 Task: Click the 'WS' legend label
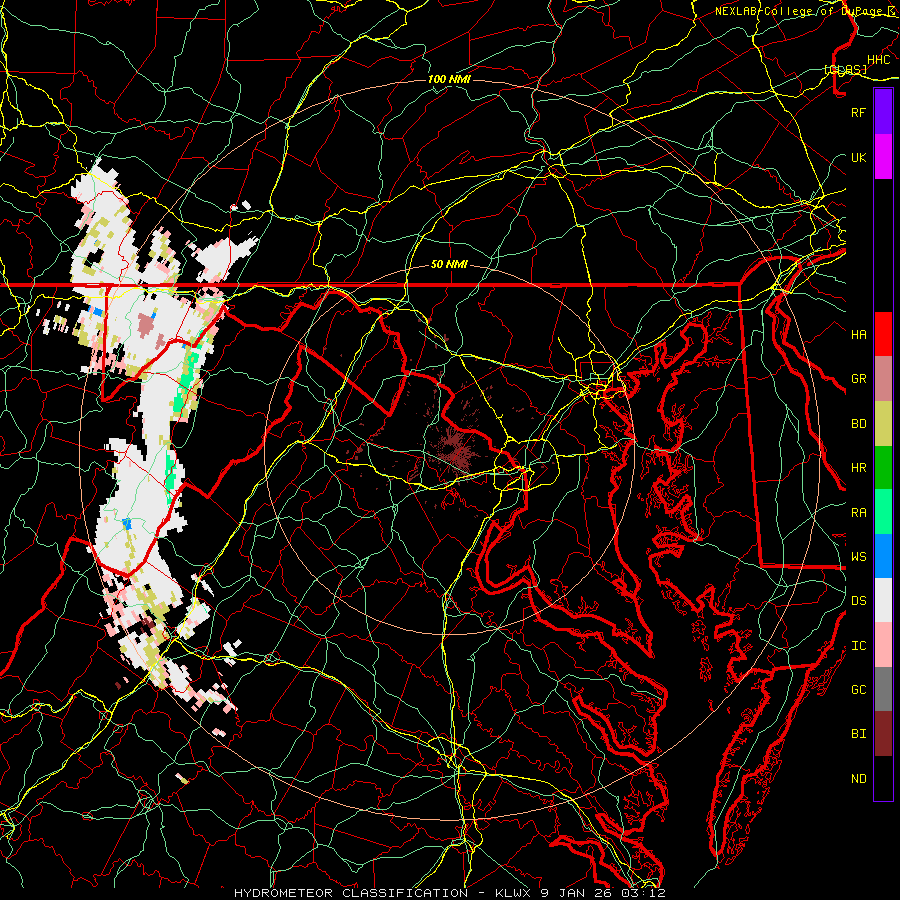(858, 557)
